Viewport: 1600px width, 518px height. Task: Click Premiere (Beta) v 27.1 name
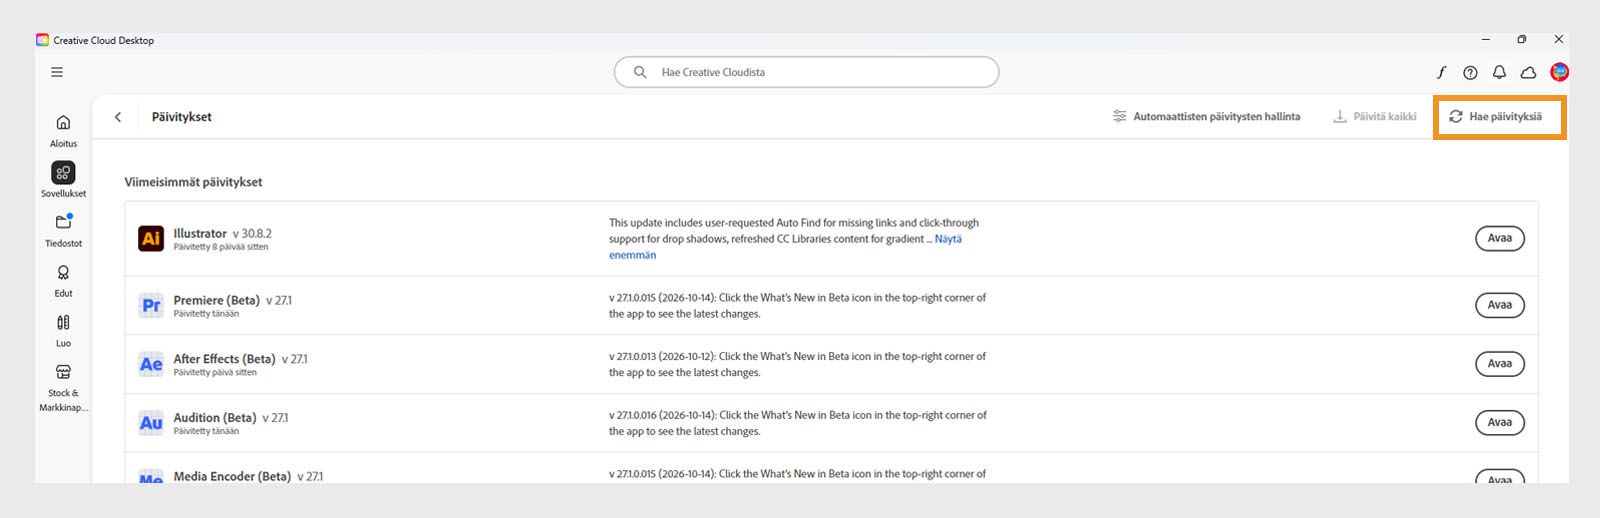click(x=233, y=300)
